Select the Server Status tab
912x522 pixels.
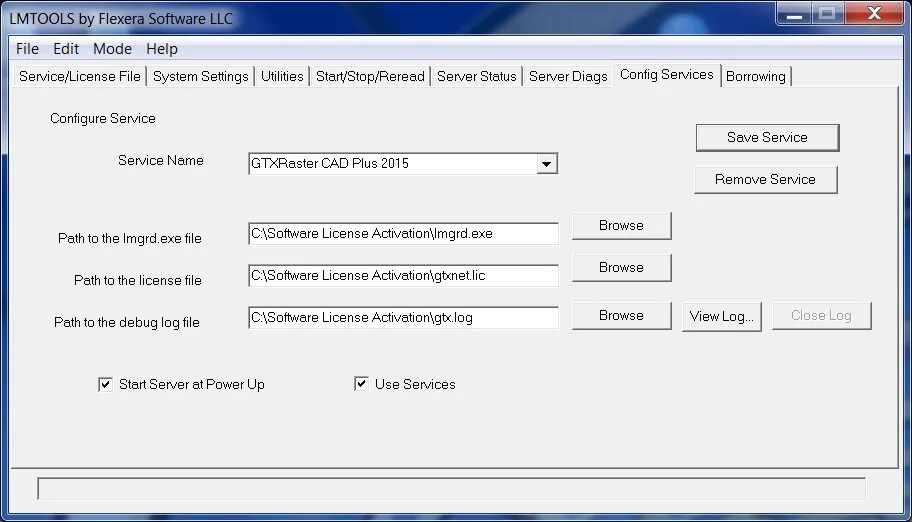(476, 76)
